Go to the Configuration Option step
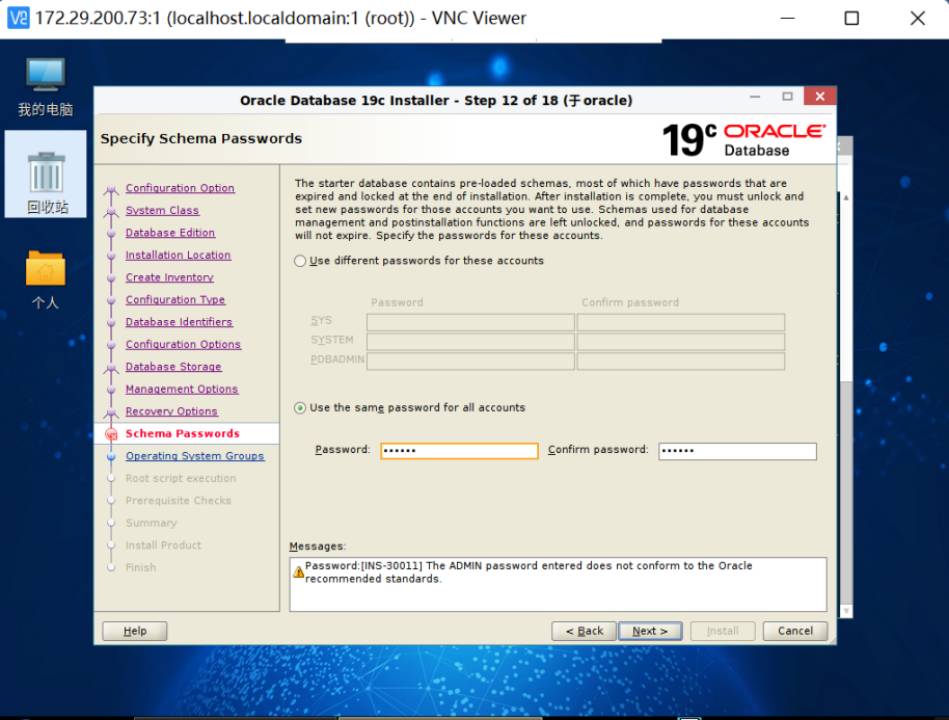 click(x=180, y=188)
